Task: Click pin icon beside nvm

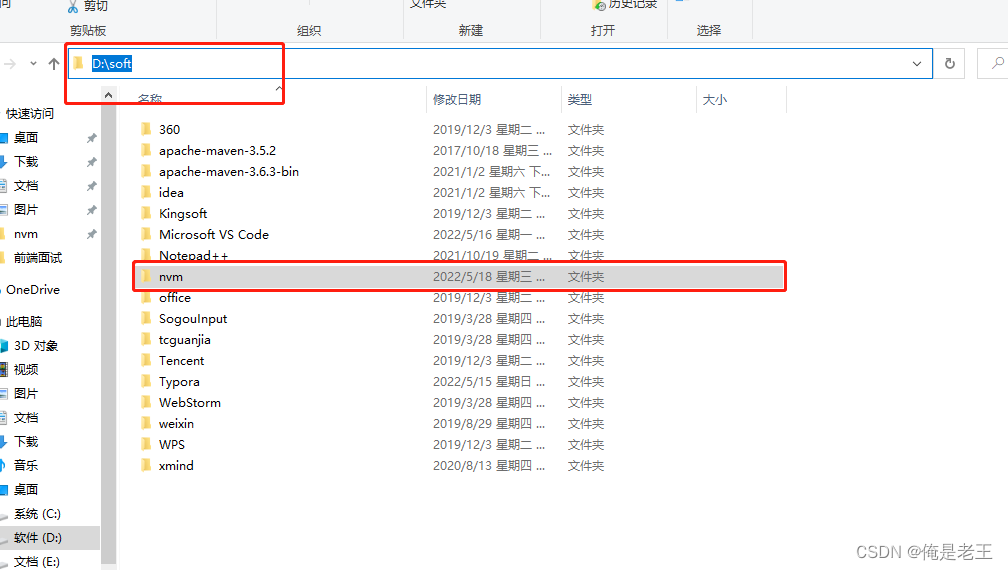Action: (91, 234)
